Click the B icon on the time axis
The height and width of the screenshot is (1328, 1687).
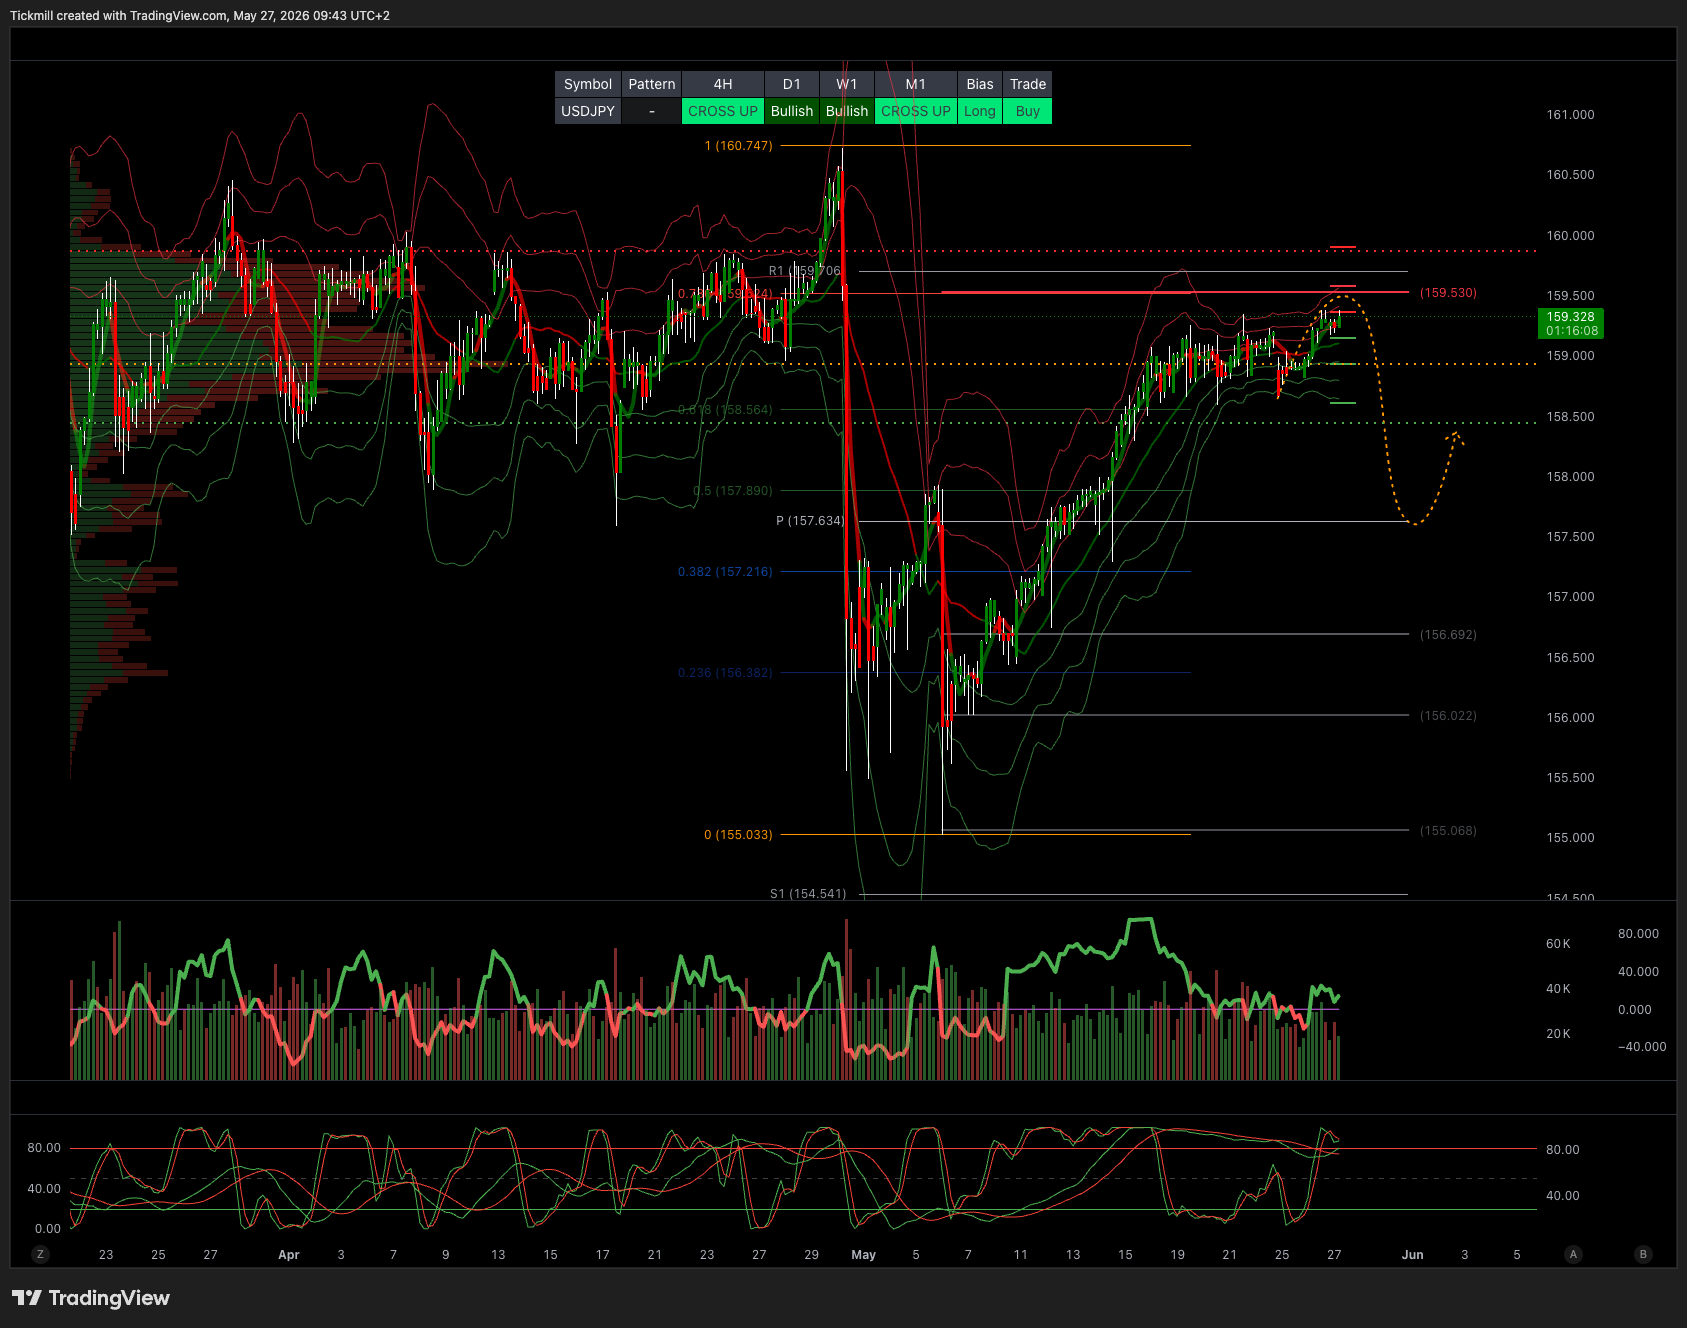tap(1643, 1254)
